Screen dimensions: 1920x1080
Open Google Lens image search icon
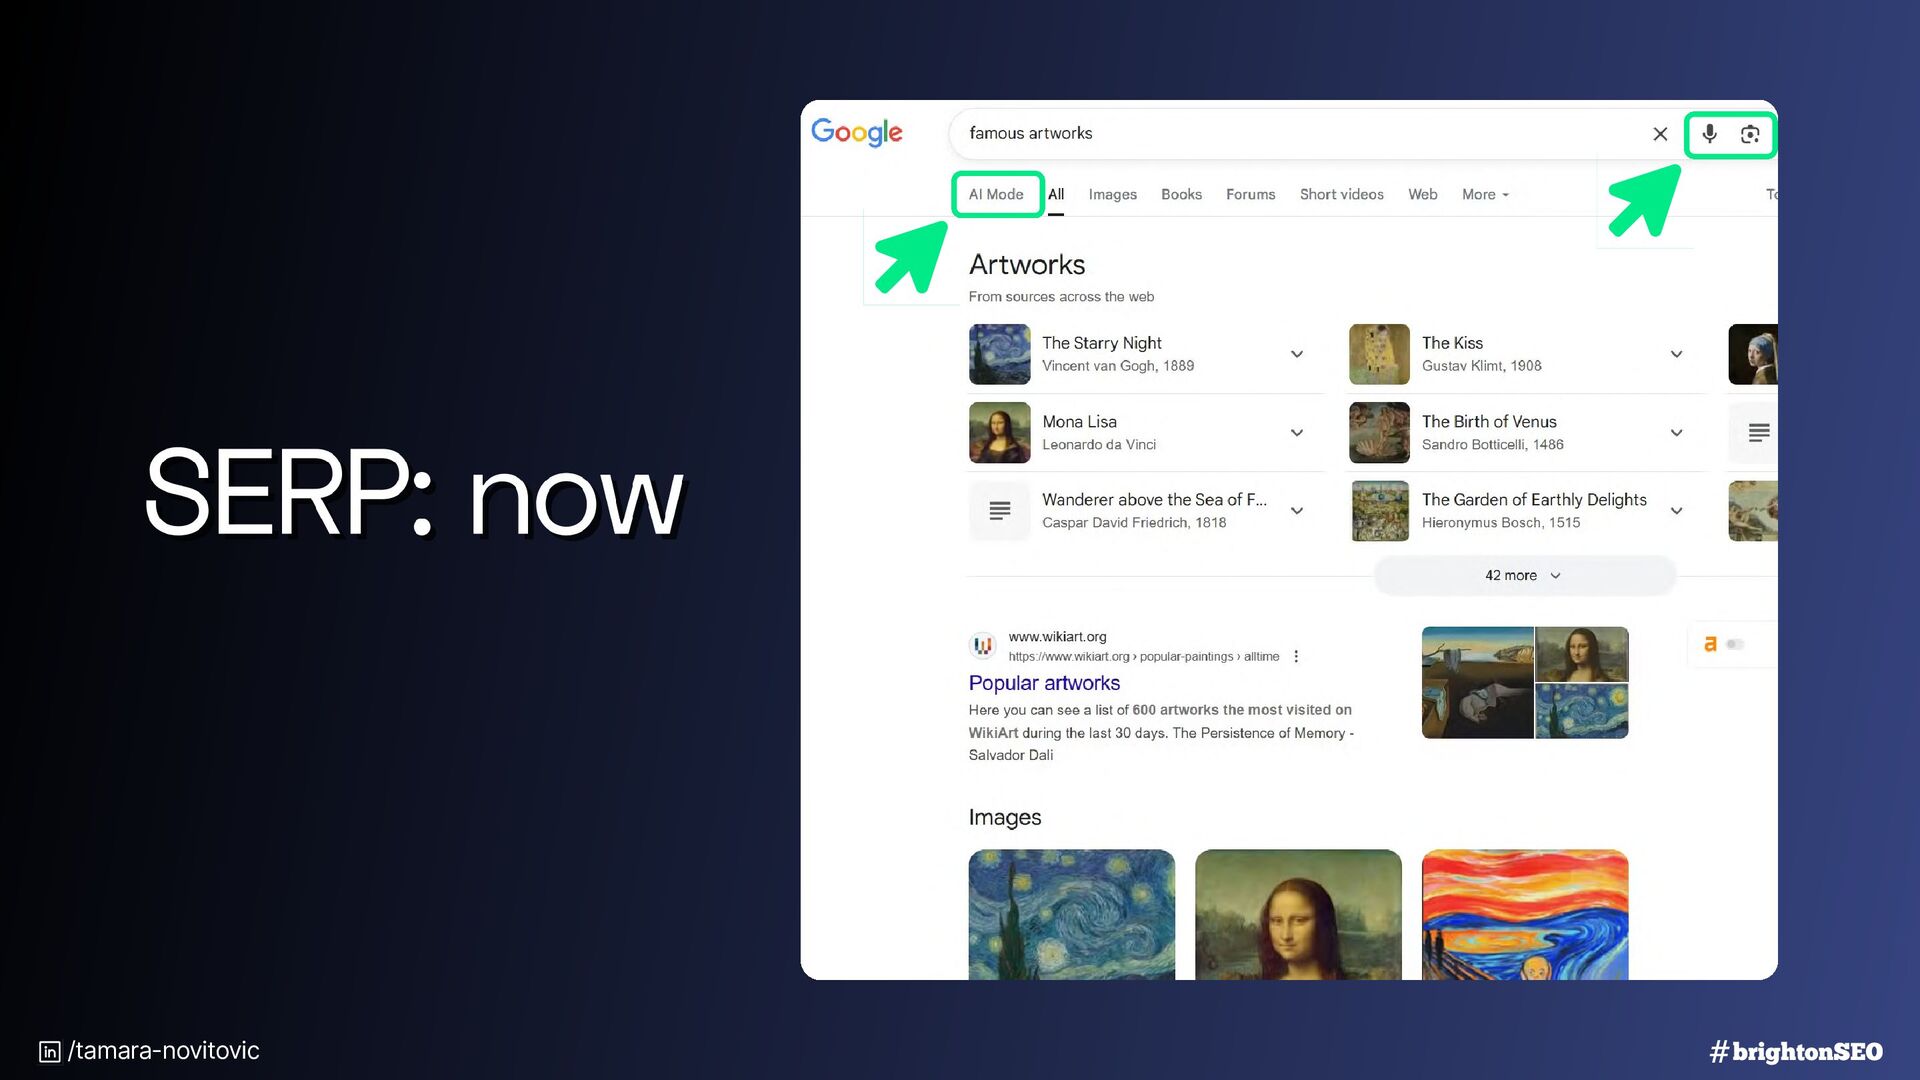click(1750, 134)
